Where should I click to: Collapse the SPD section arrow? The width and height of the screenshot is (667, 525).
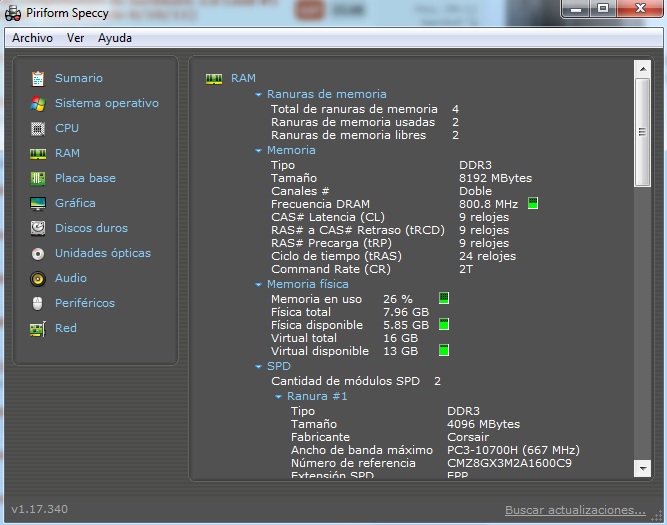pos(258,367)
